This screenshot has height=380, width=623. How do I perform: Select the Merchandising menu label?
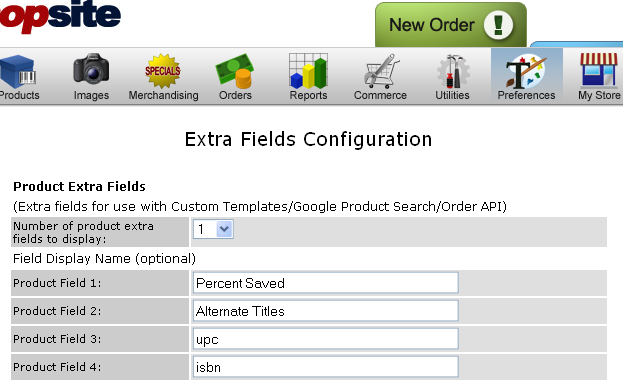click(x=163, y=95)
